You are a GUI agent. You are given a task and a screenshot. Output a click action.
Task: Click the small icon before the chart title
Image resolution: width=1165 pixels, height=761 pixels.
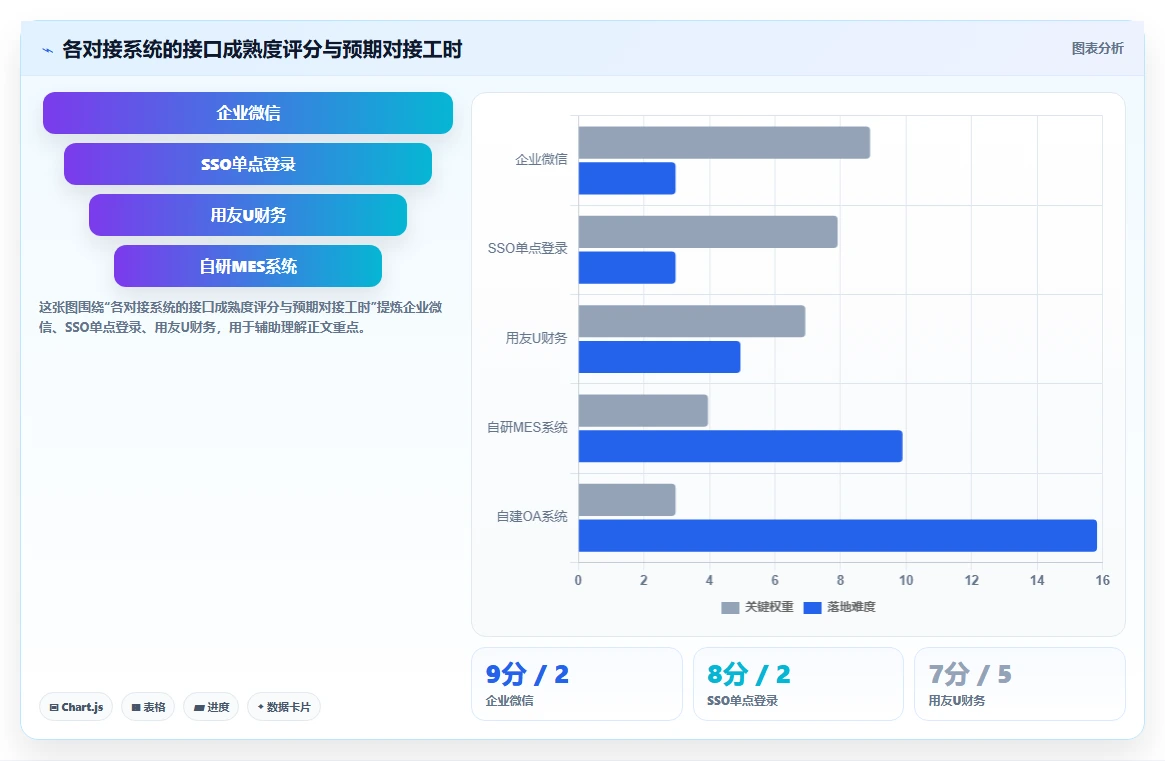(x=48, y=51)
